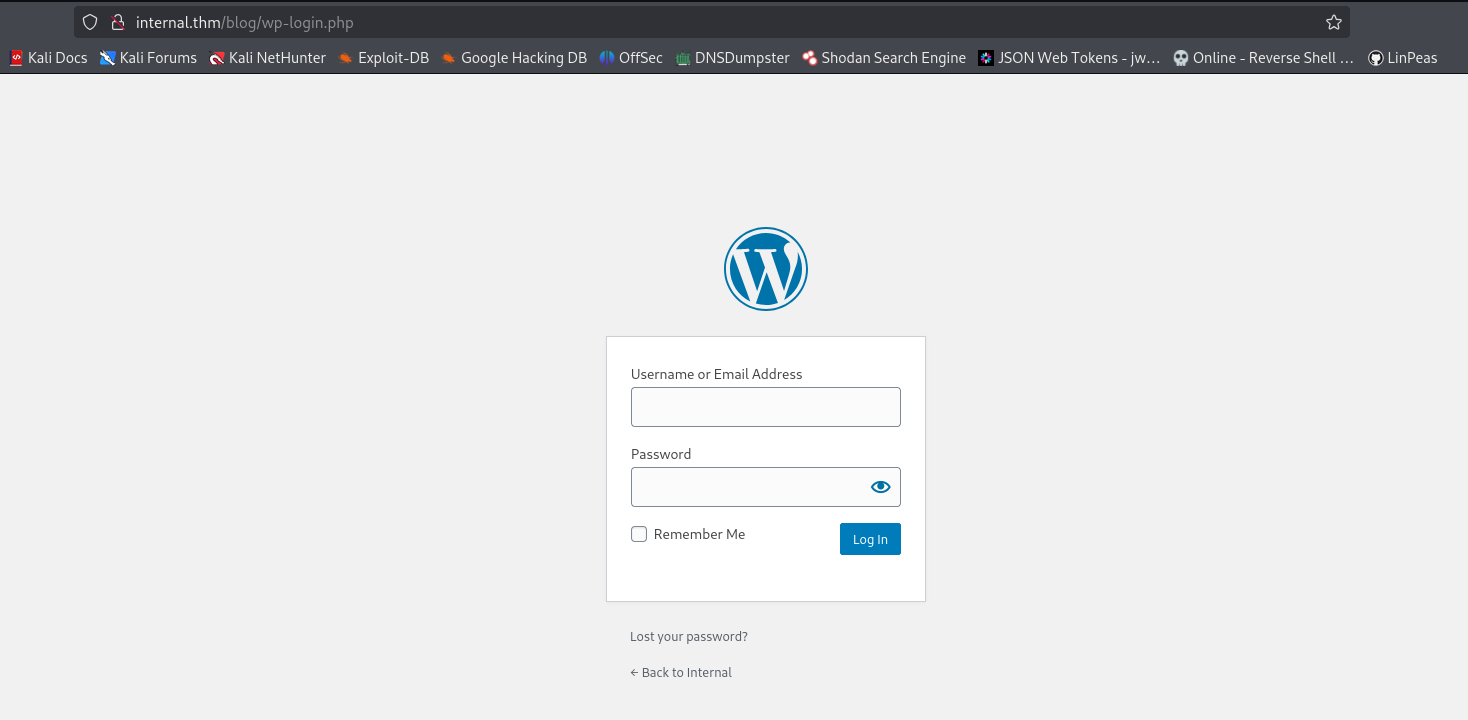This screenshot has width=1468, height=720.
Task: Click the WordPress logo above the form
Action: [765, 269]
